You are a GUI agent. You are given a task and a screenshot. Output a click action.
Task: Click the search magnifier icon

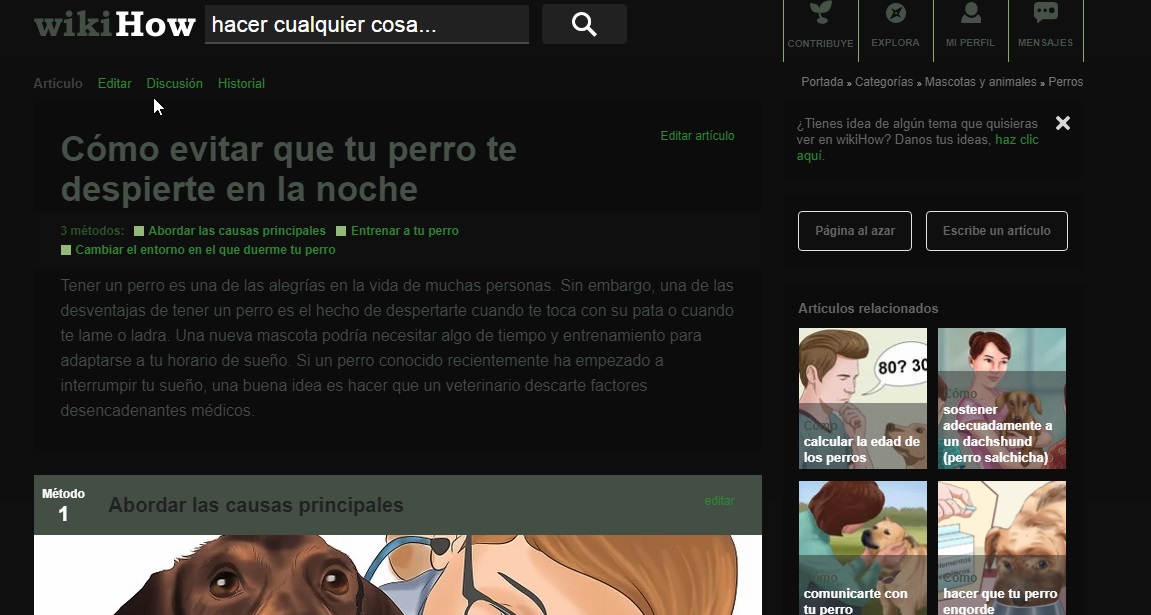583,24
